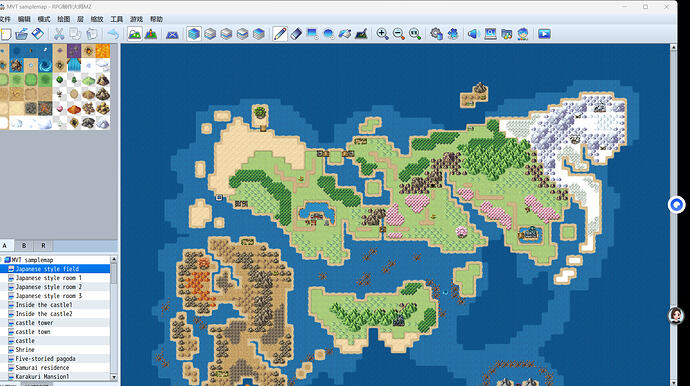Select the Shrine map
The width and height of the screenshot is (690, 386).
point(55,349)
